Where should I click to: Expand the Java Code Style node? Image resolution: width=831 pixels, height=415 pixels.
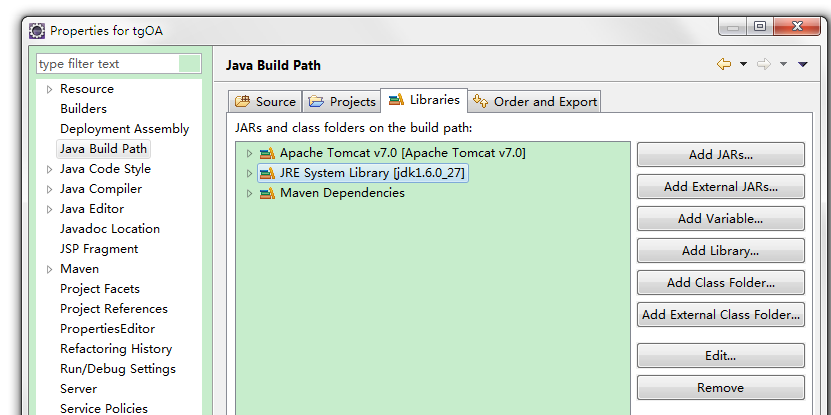[x=50, y=170]
